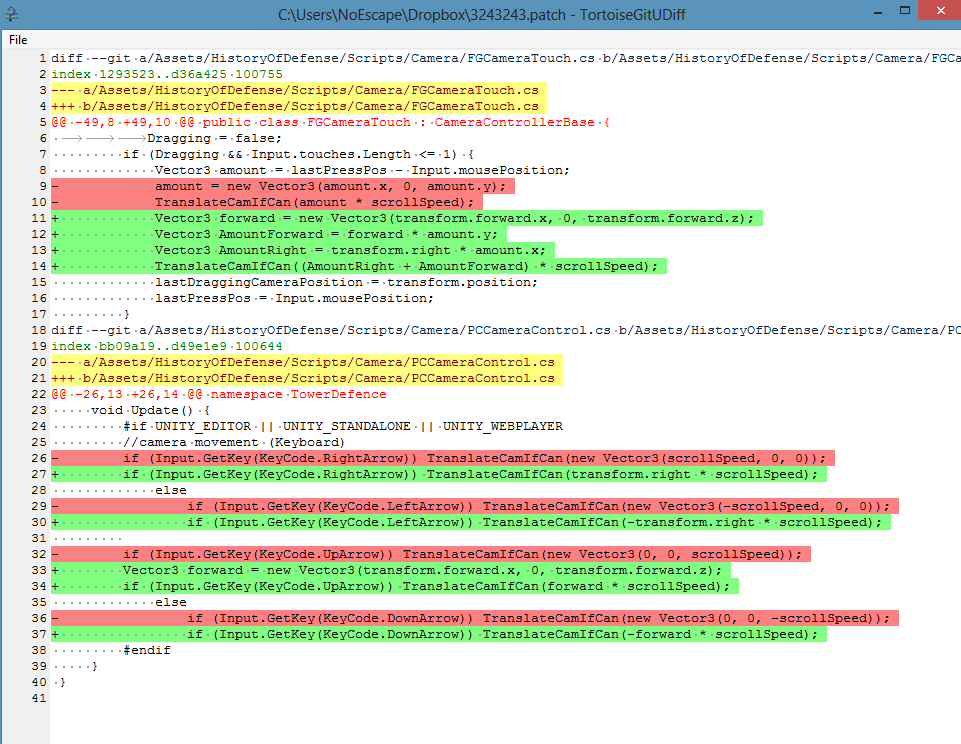Click line number 41 in the margin
961x744 pixels.
point(39,698)
